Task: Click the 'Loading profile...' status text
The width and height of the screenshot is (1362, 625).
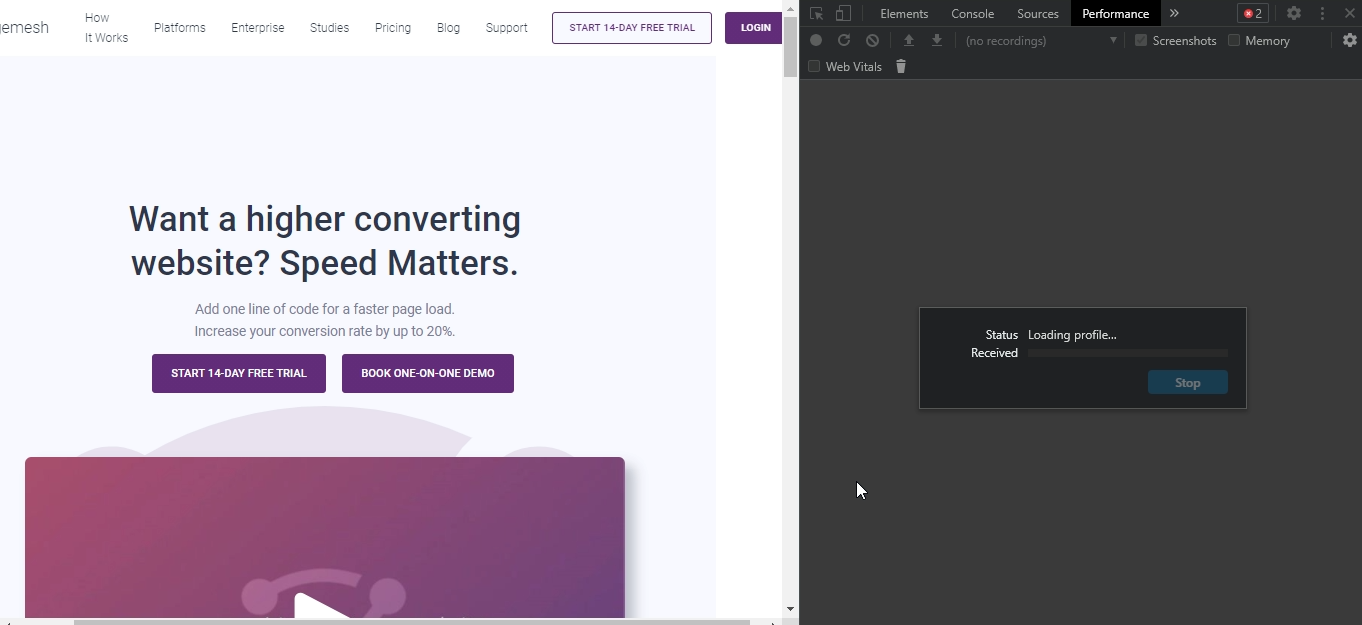Action: coord(1072,335)
